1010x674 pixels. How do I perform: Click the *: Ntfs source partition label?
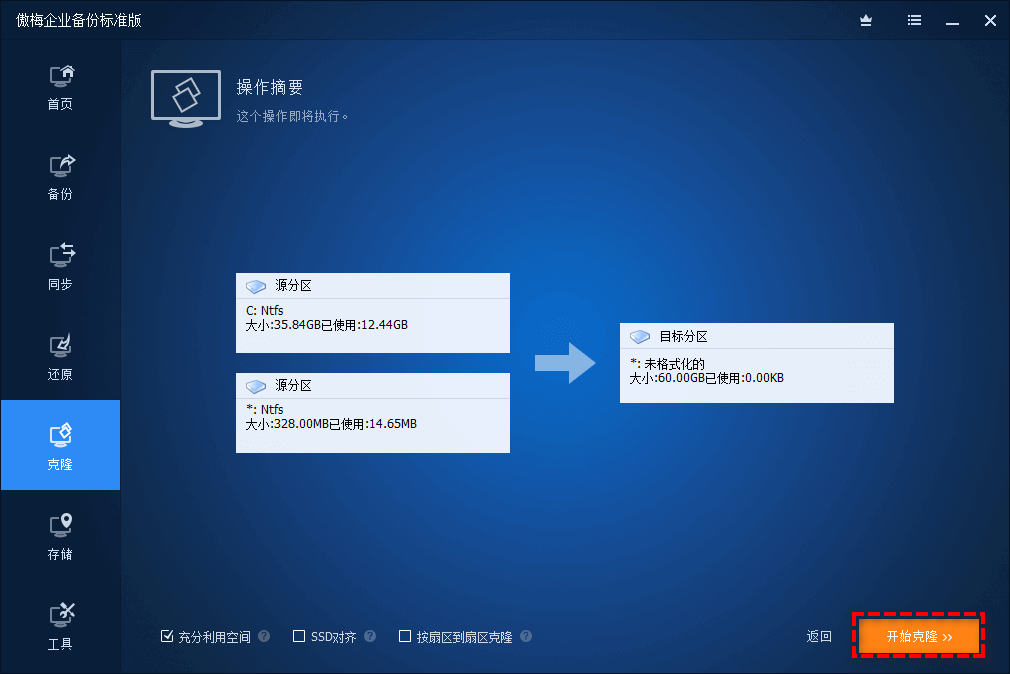click(265, 410)
